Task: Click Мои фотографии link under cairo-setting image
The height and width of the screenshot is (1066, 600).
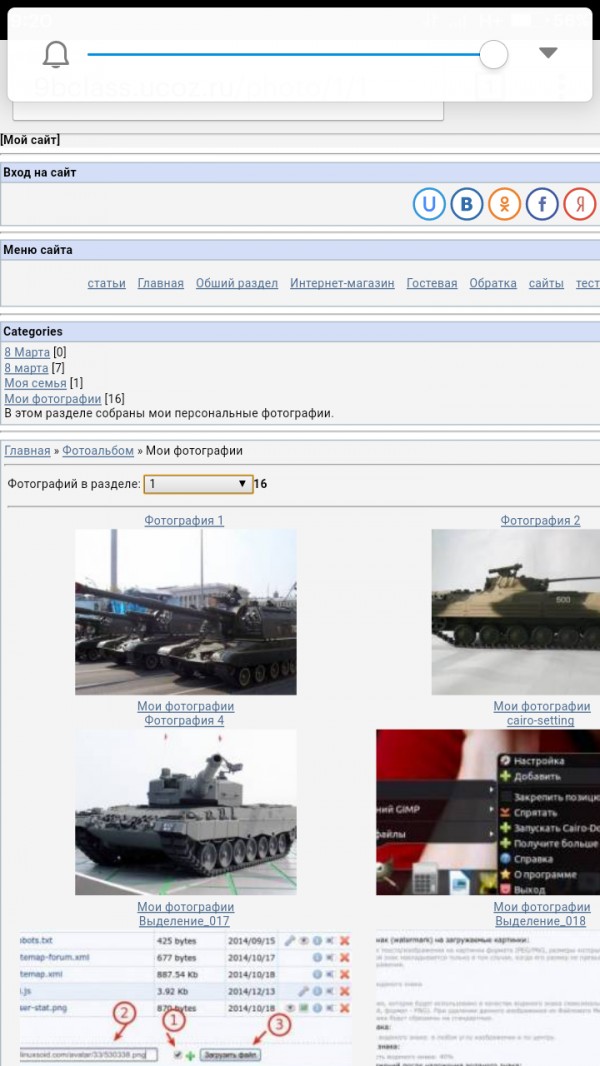Action: point(542,907)
